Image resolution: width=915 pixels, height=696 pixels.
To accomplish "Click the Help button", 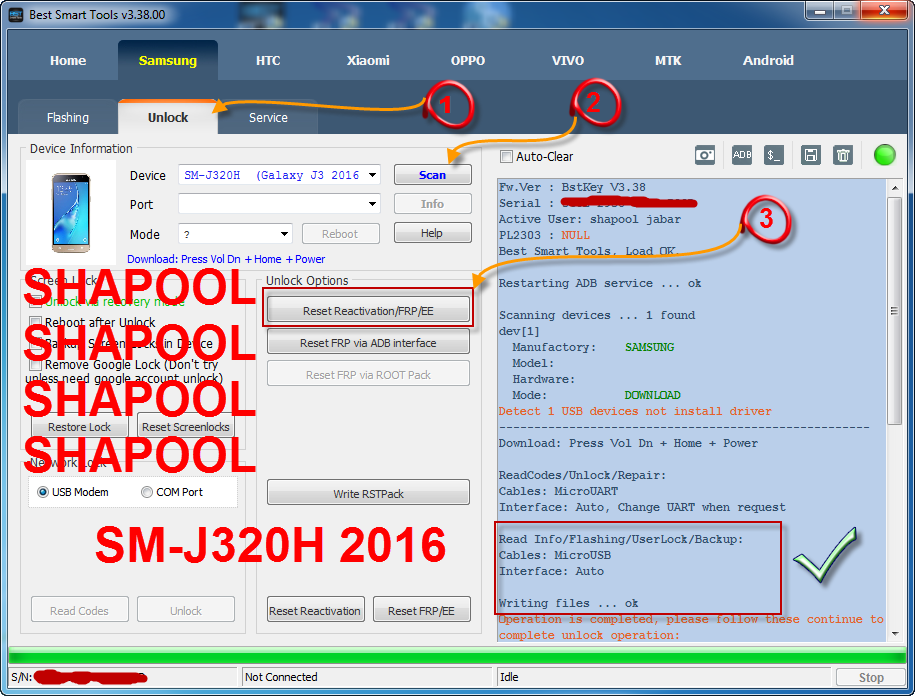I will click(432, 233).
